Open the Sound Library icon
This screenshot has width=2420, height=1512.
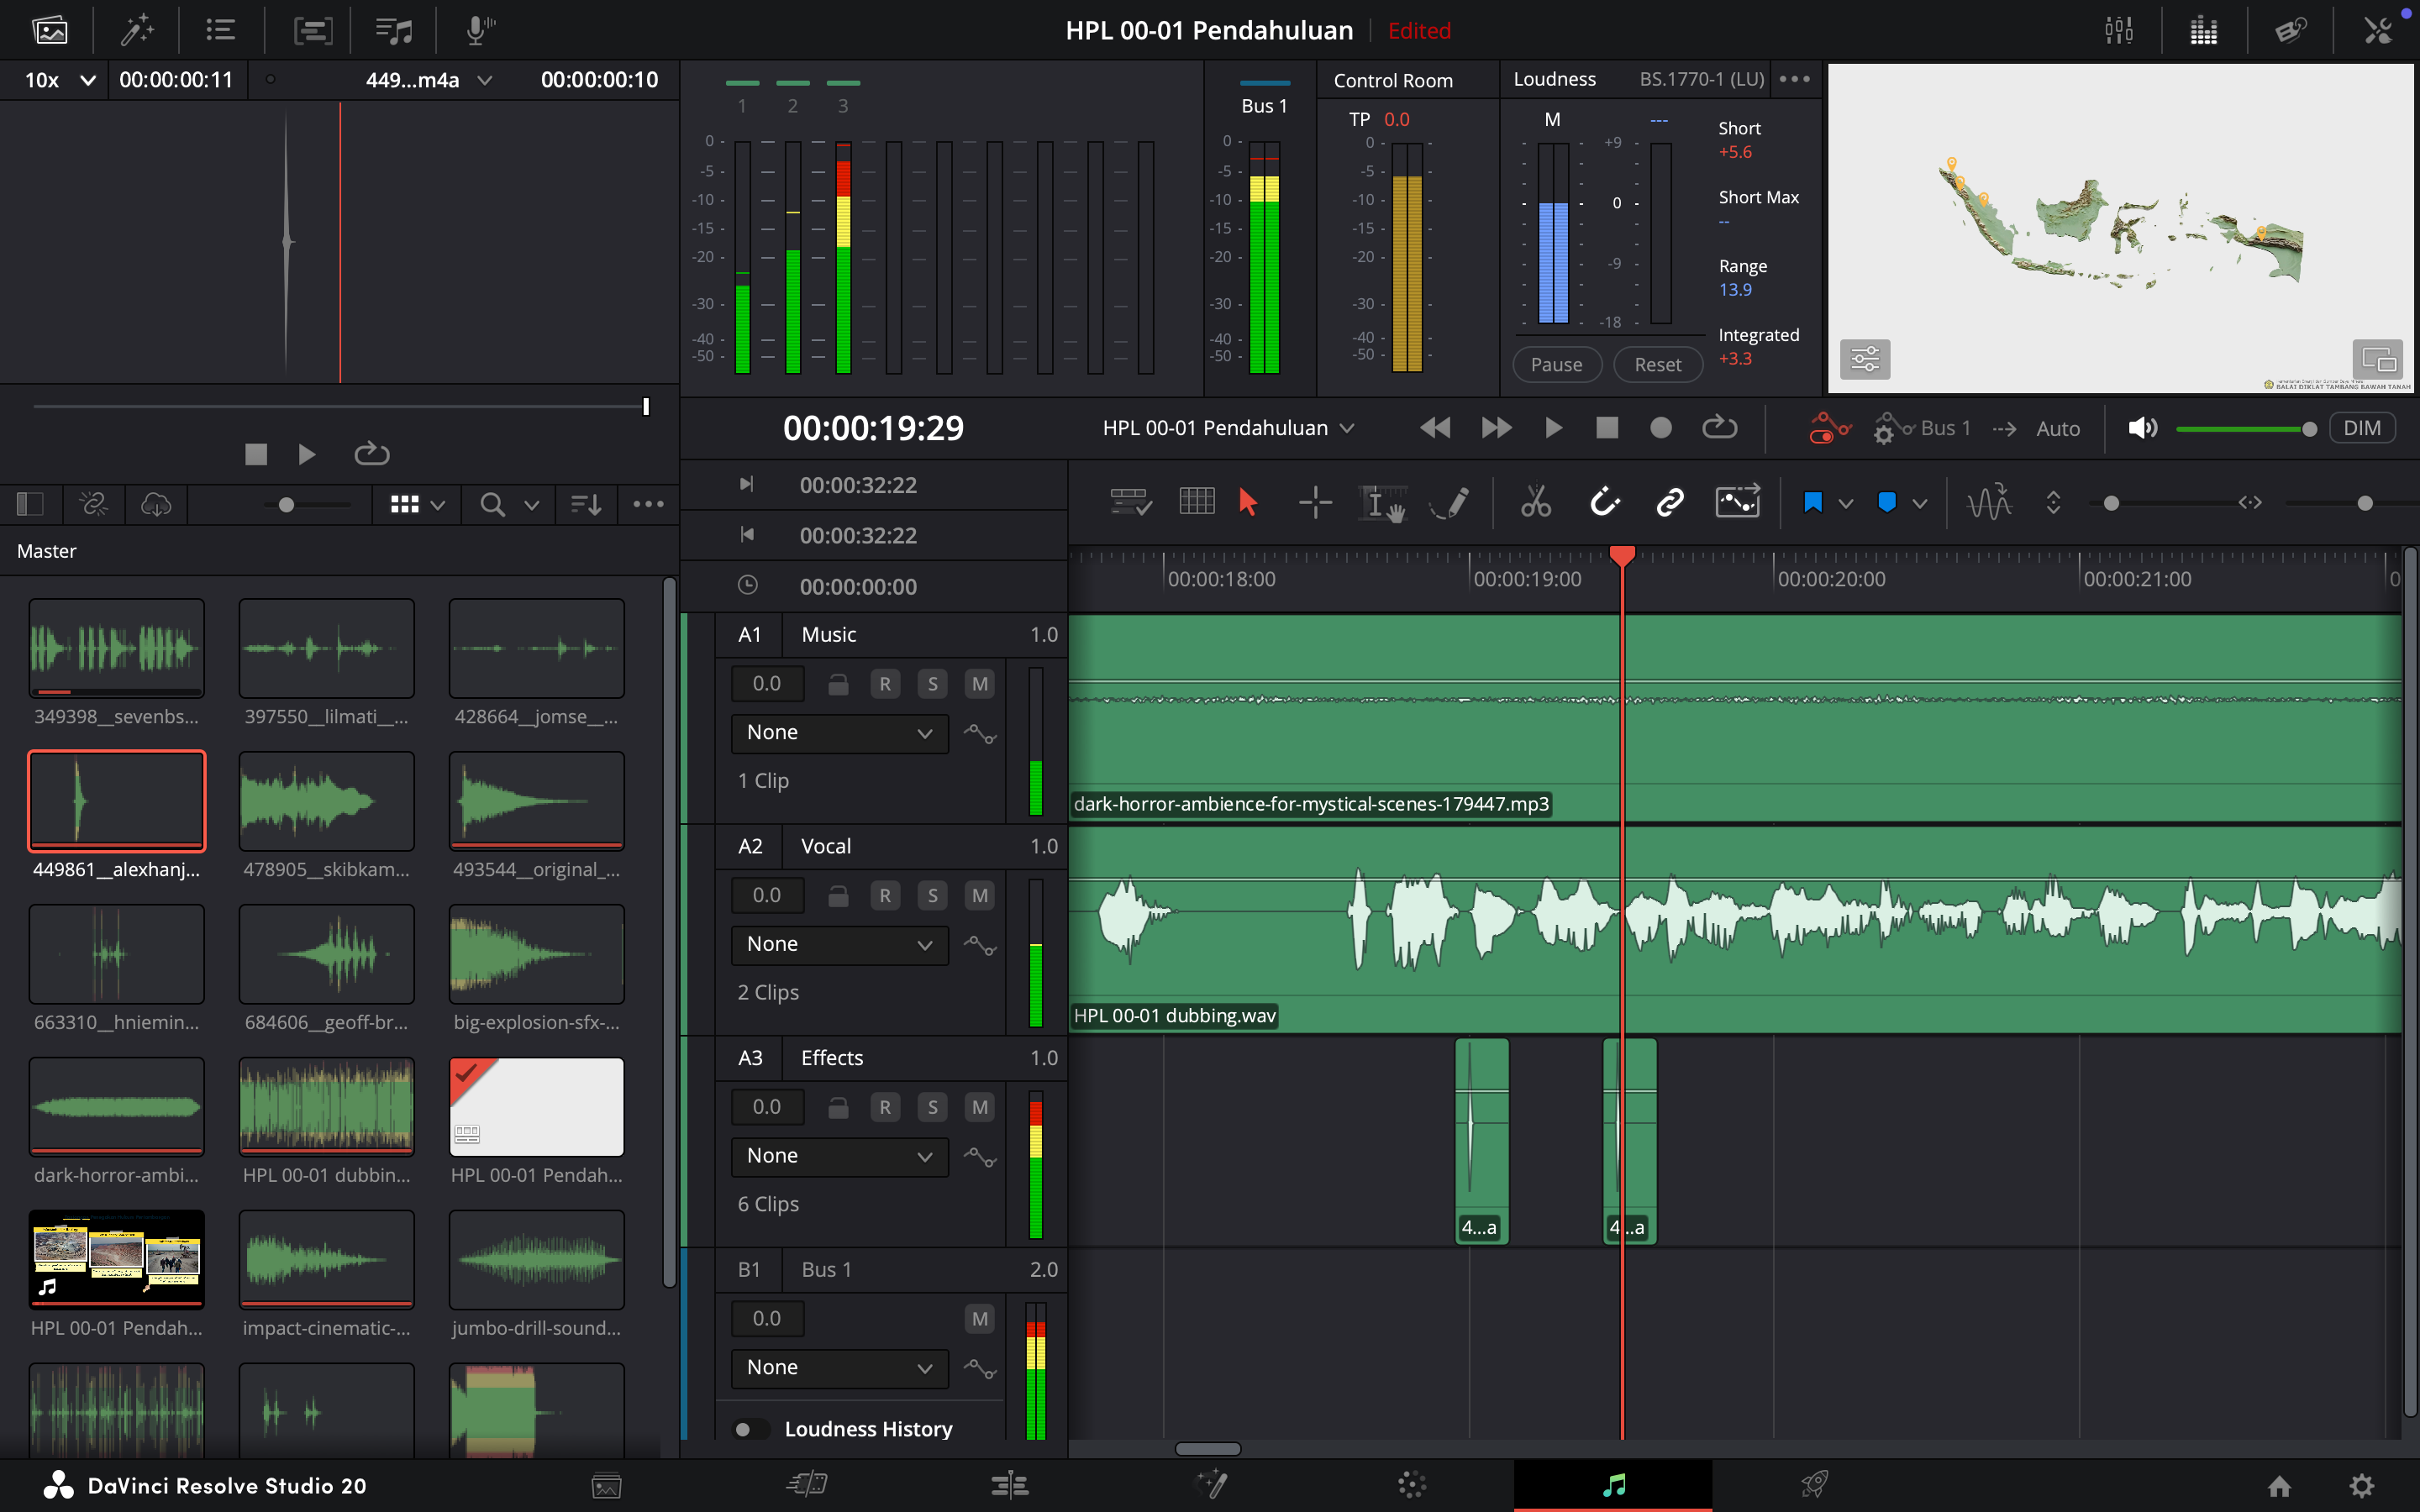[x=393, y=30]
